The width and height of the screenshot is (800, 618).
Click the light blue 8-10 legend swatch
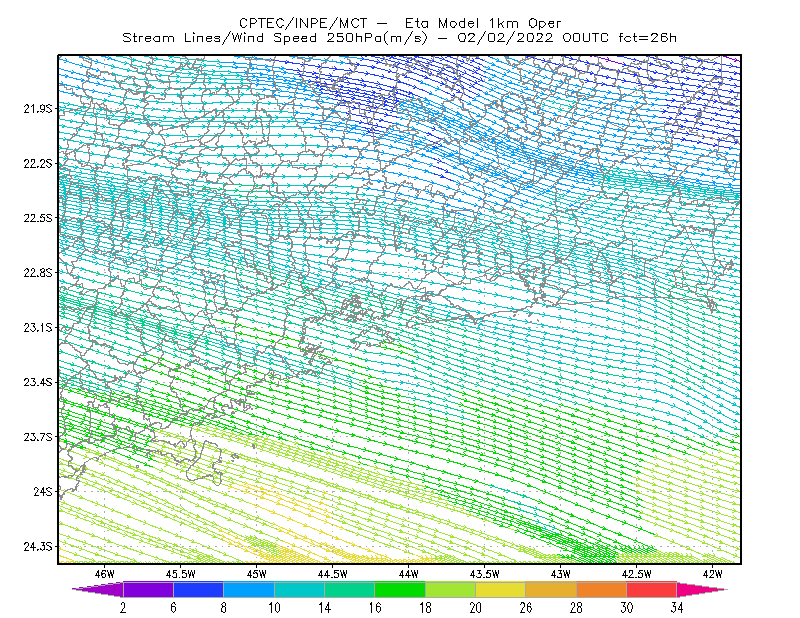click(x=249, y=589)
